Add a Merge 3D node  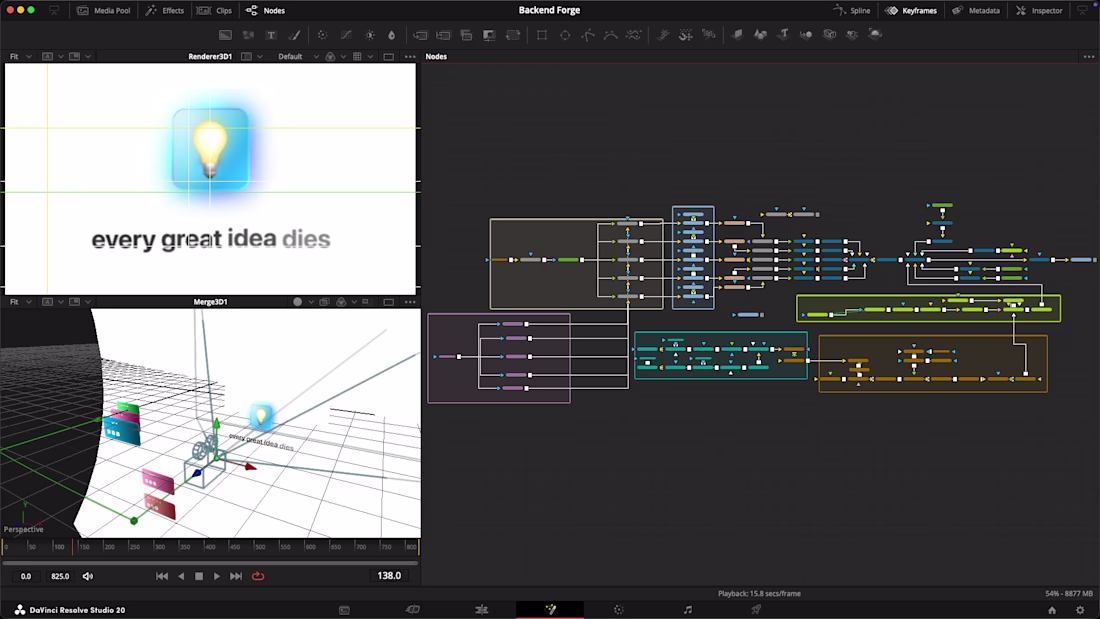[x=806, y=34]
